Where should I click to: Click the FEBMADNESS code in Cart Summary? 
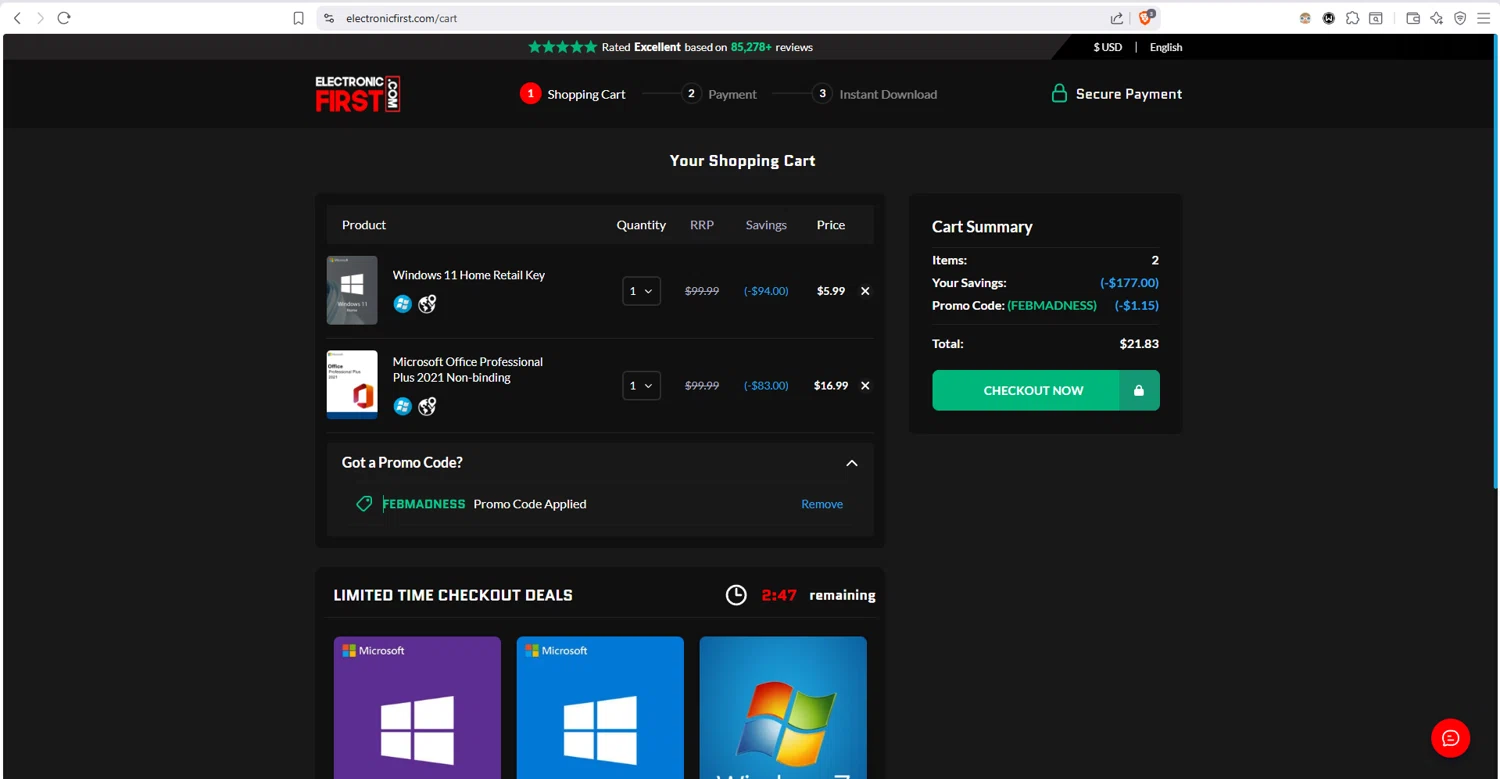(x=1052, y=305)
